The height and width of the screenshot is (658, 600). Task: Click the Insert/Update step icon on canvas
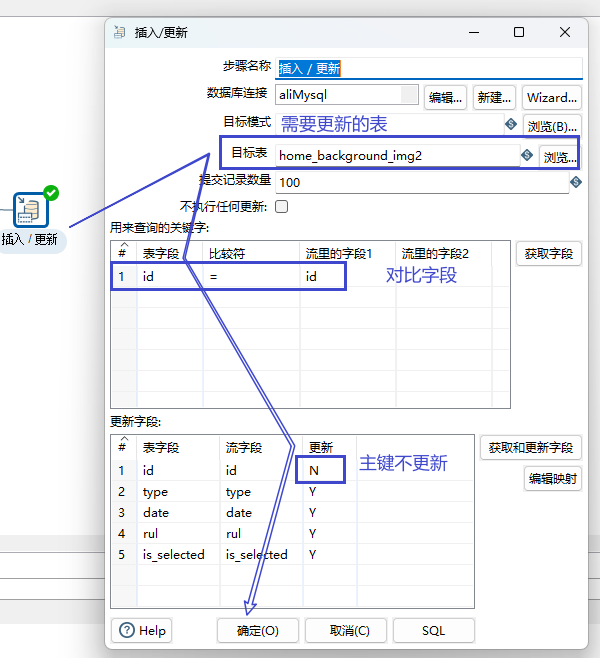(32, 208)
